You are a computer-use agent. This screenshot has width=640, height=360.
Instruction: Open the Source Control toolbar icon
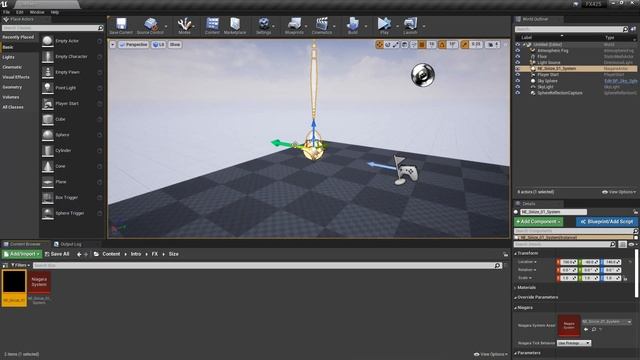click(150, 26)
